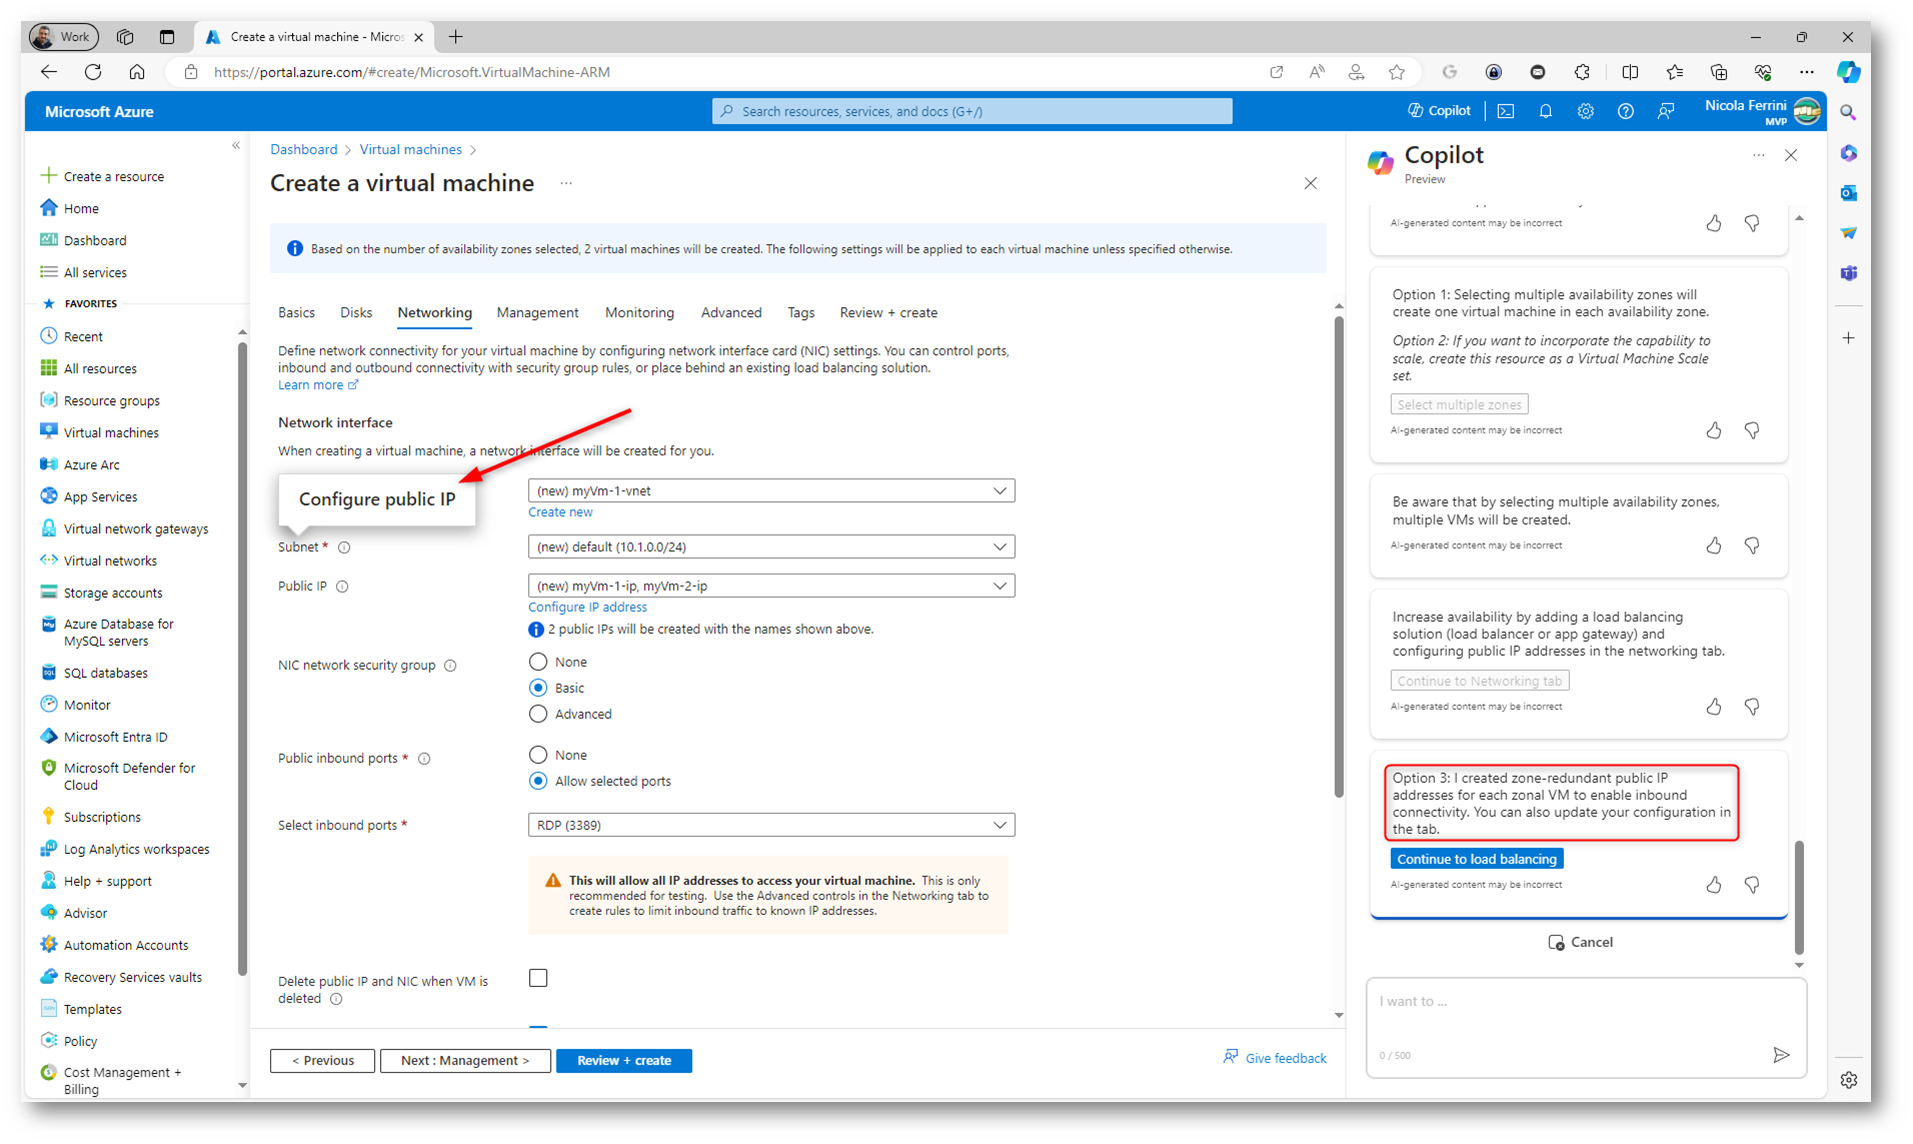The width and height of the screenshot is (1913, 1144).
Task: Open the Select inbound ports RDP dropdown
Action: coord(771,824)
